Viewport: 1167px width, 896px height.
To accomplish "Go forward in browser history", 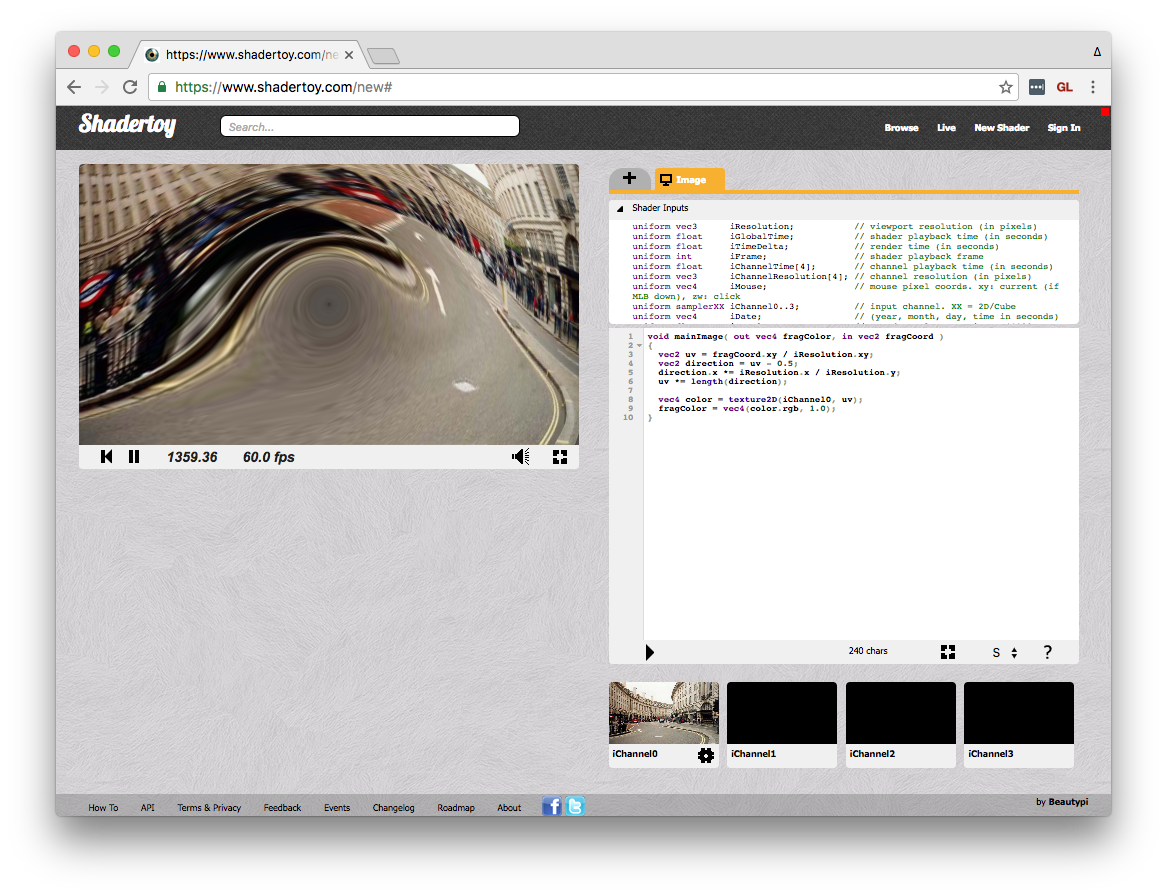I will pos(102,87).
